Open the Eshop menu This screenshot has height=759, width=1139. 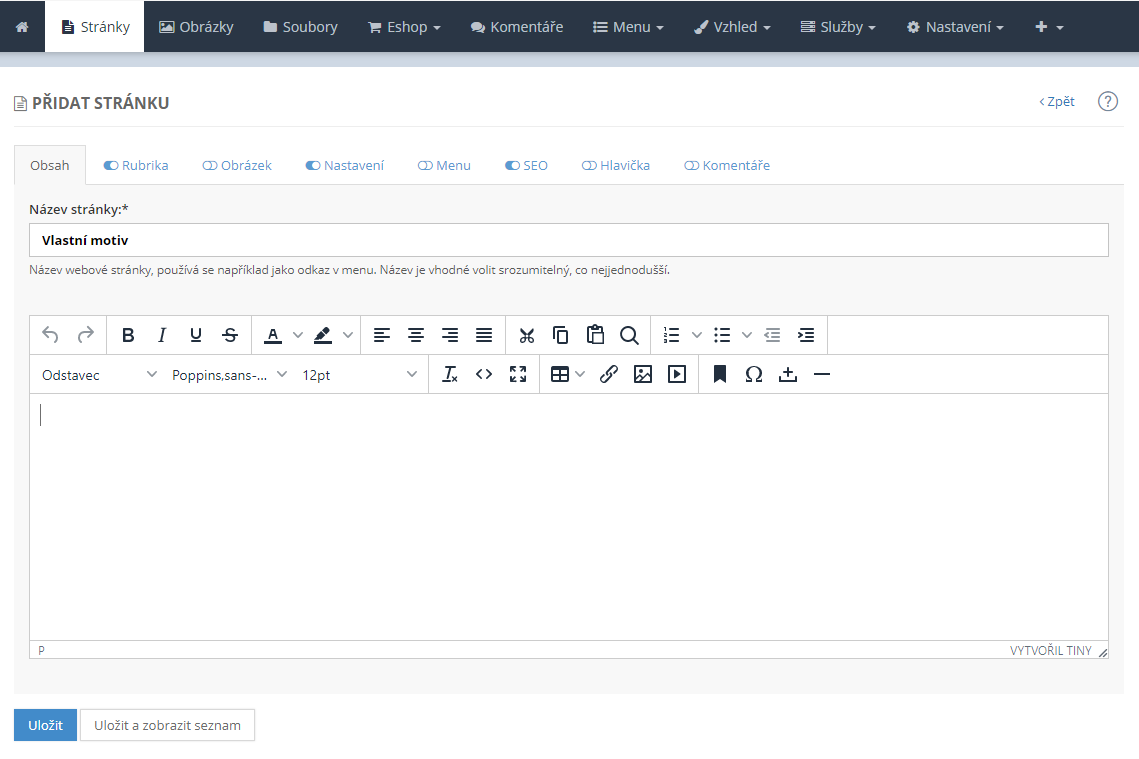[x=404, y=27]
